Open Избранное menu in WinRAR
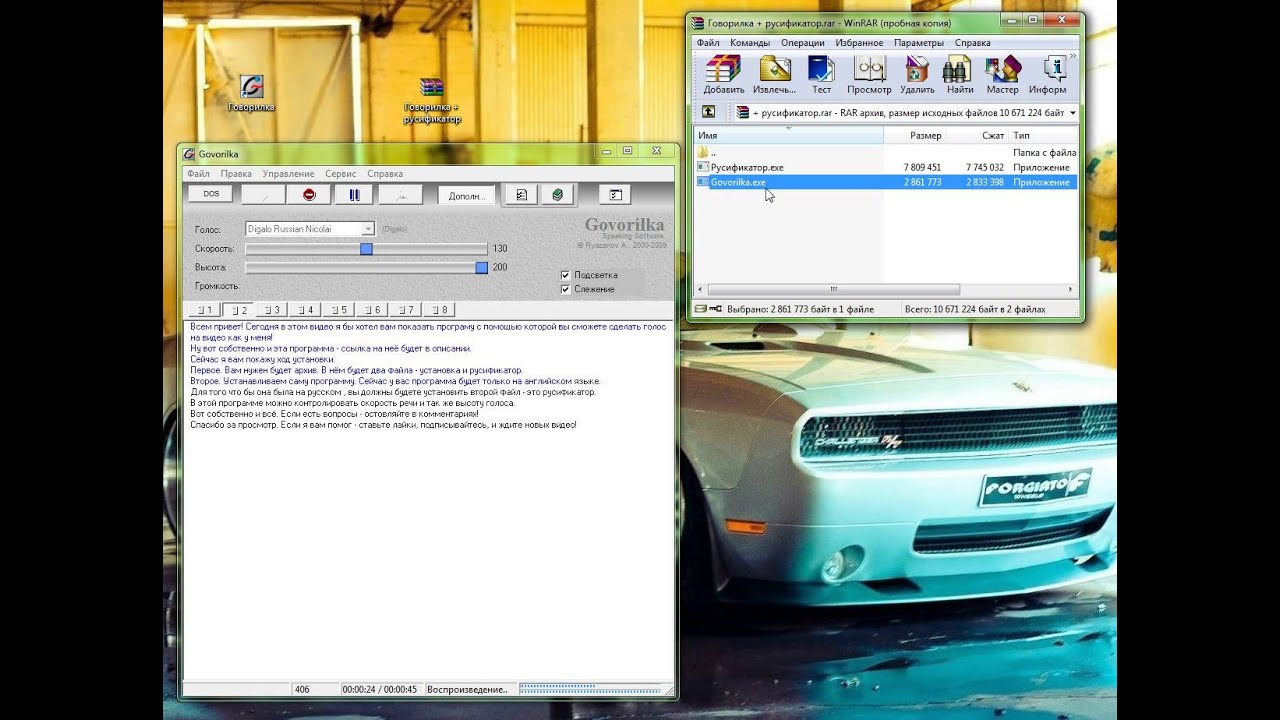This screenshot has width=1280, height=720. (860, 43)
